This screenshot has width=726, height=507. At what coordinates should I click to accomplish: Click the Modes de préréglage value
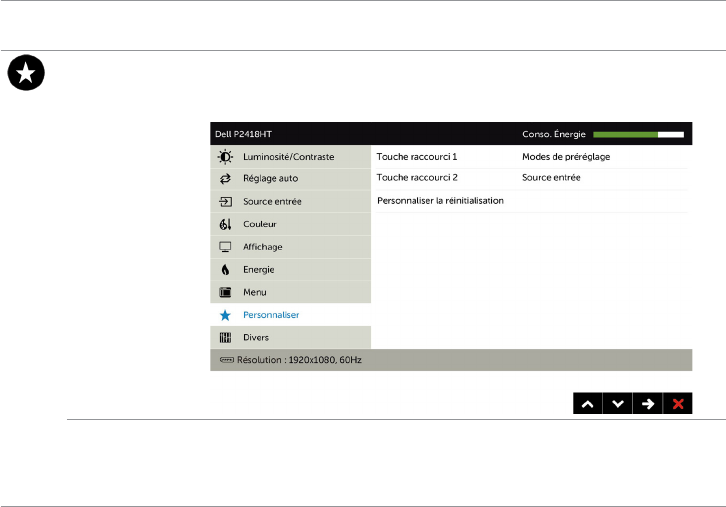point(566,157)
